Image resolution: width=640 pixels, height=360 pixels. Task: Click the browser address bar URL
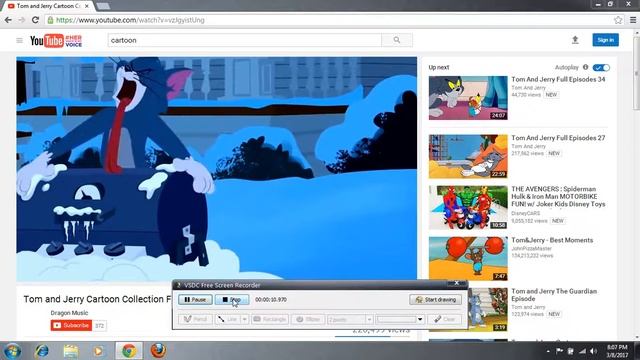(130, 20)
